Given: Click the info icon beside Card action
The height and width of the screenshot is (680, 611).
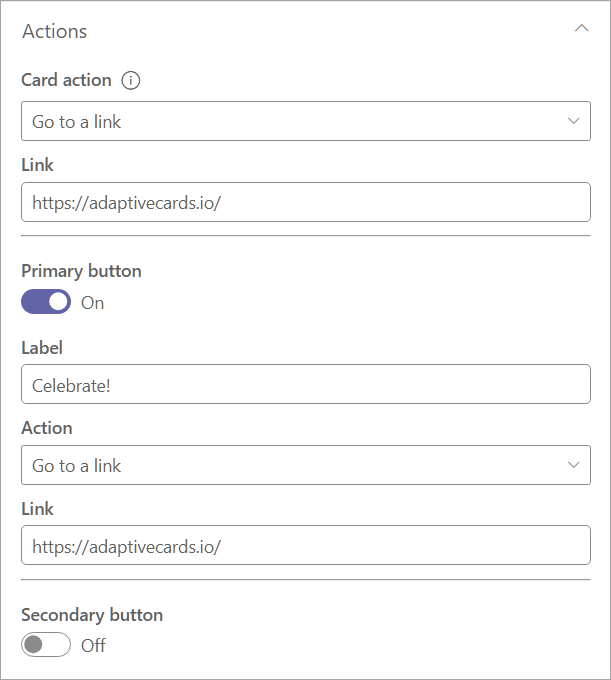Looking at the screenshot, I should (130, 80).
